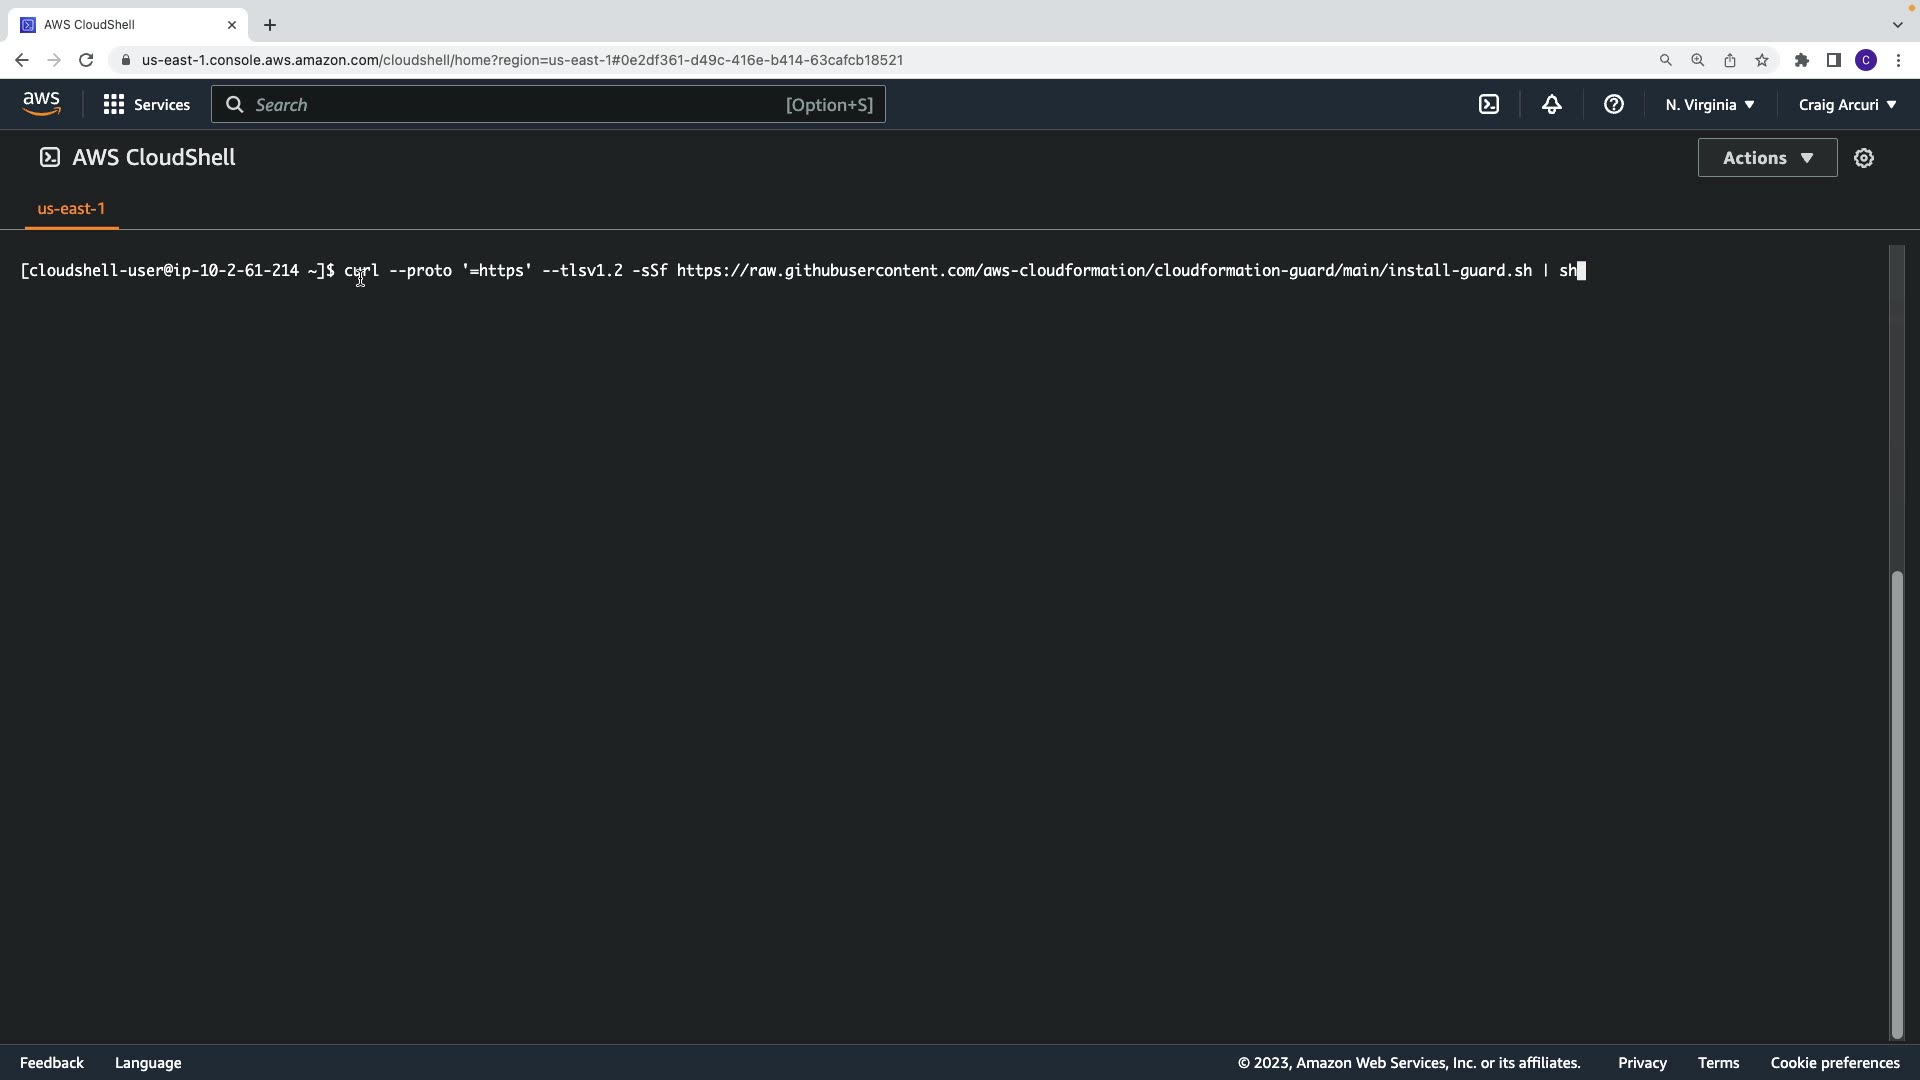The width and height of the screenshot is (1920, 1080).
Task: Open Cookie preferences link
Action: pyautogui.click(x=1834, y=1063)
